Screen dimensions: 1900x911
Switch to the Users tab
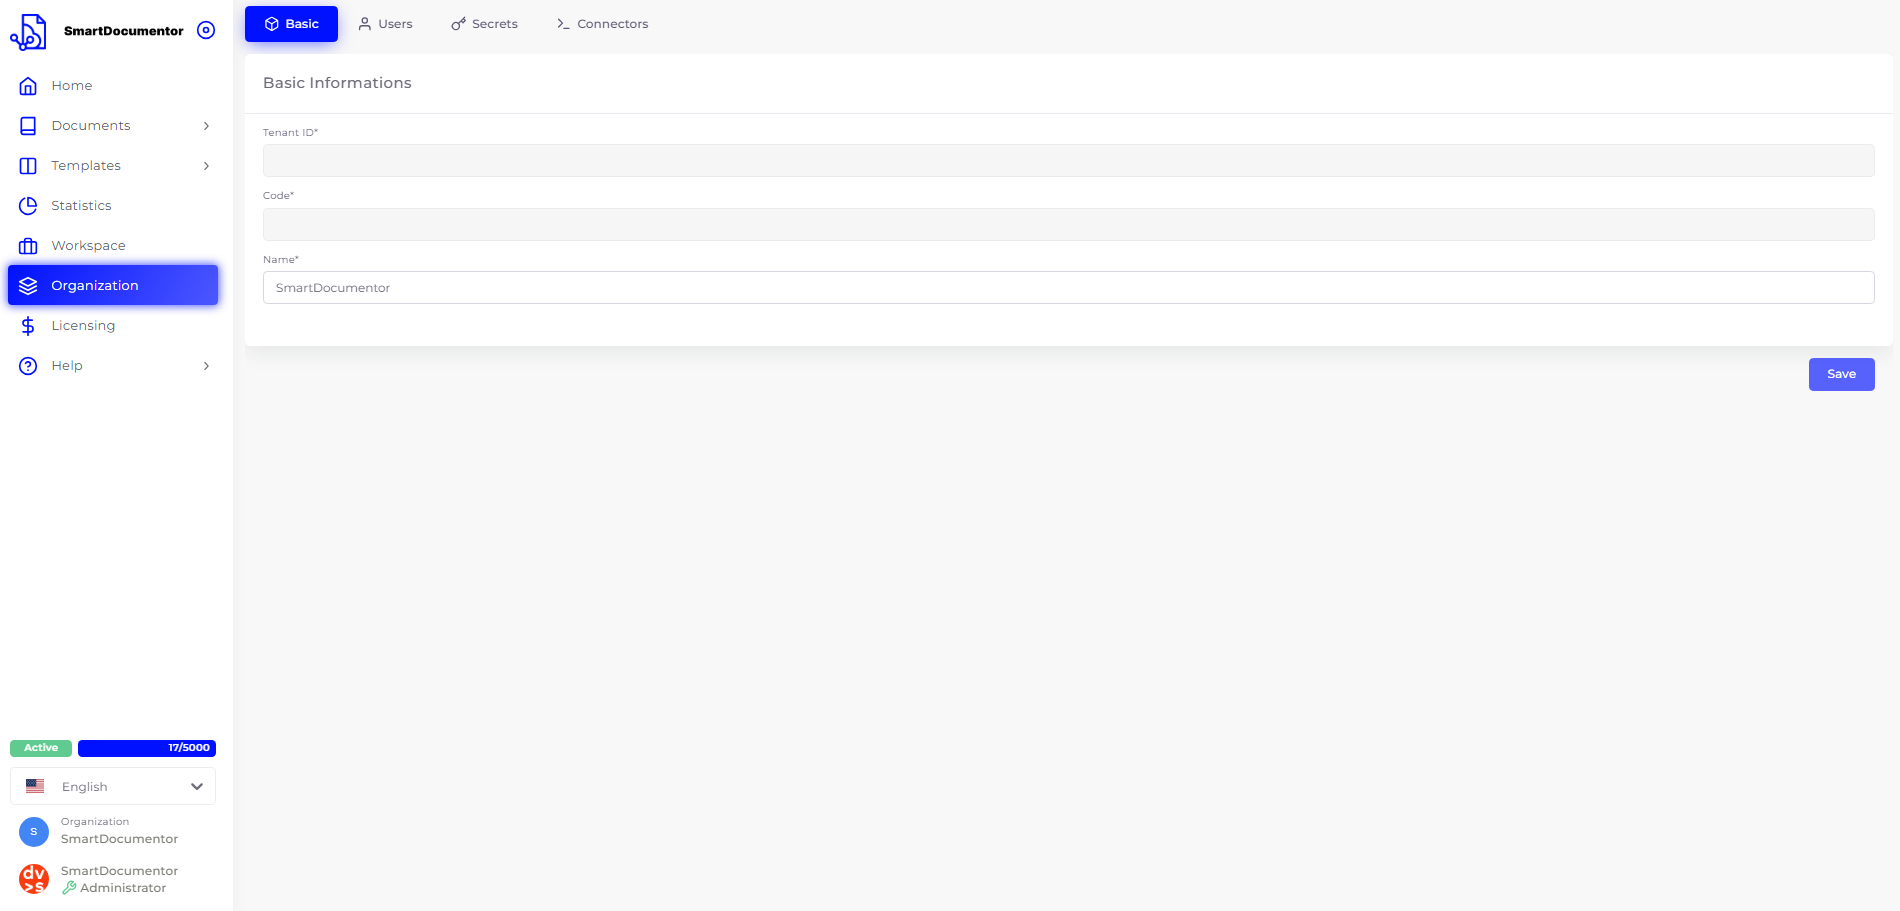point(385,24)
